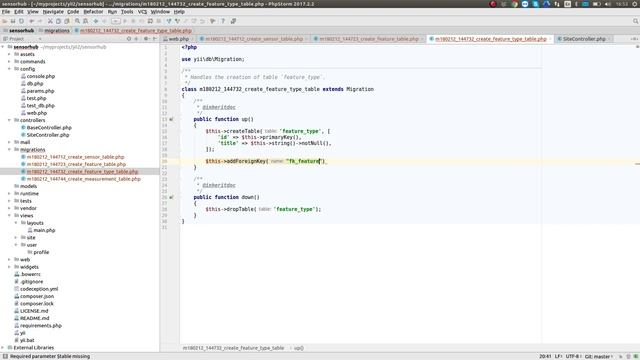This screenshot has width=640, height=360.
Task: Click the Find magnifier icon in toolbar
Action: point(77,21)
